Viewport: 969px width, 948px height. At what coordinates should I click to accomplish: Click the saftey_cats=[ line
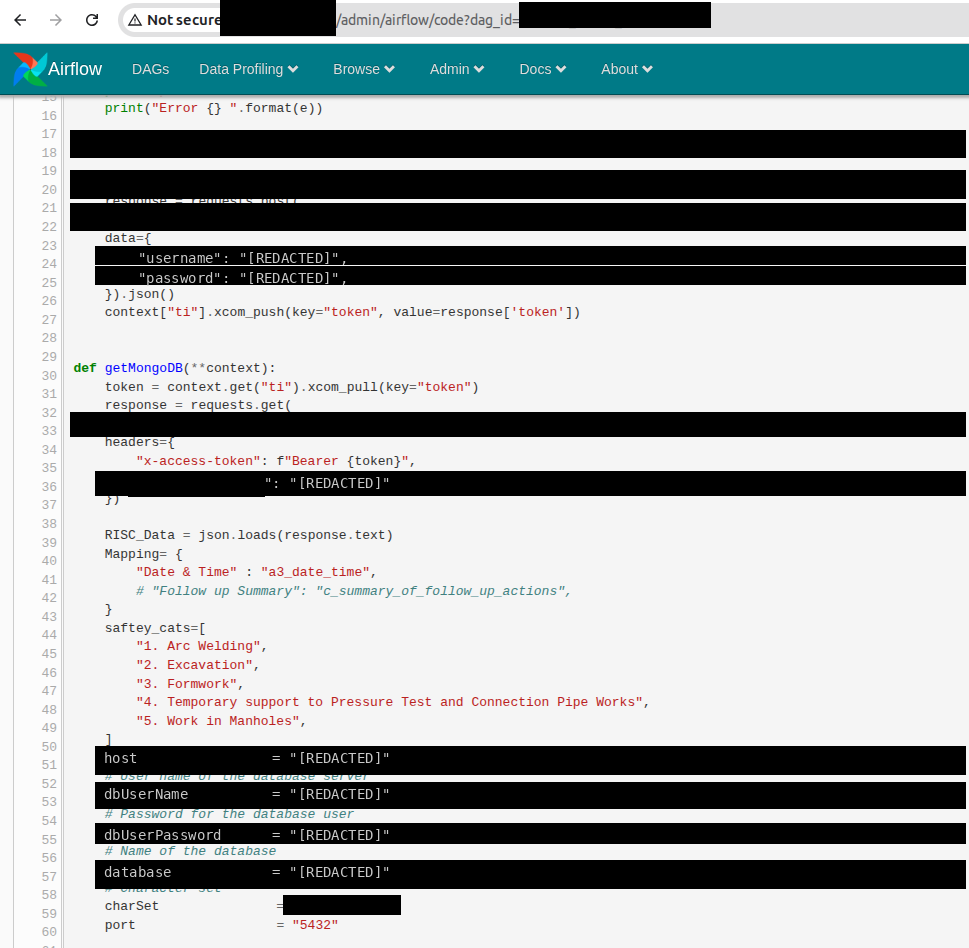pos(155,628)
